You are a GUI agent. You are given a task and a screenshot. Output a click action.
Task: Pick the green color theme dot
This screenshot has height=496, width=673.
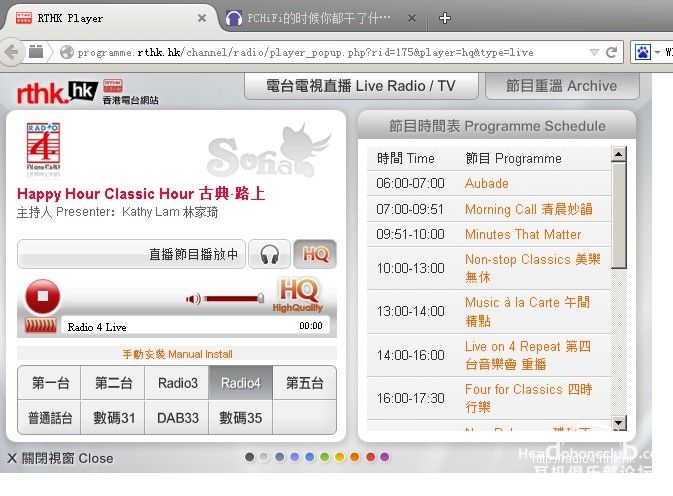(324, 457)
